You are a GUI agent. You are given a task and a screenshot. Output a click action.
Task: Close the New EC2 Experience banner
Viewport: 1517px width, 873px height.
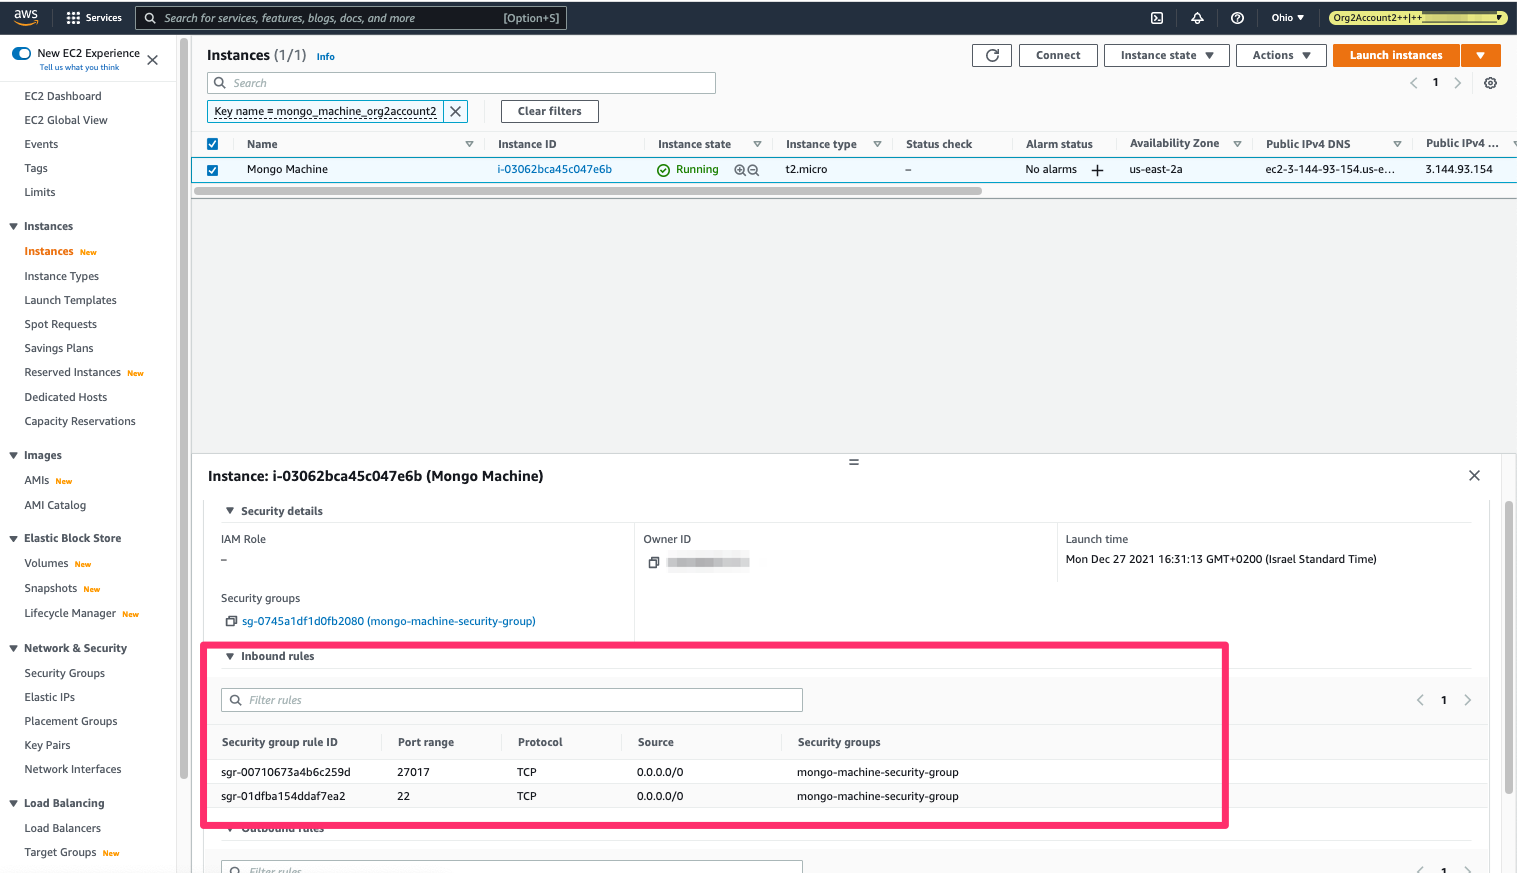tap(153, 60)
